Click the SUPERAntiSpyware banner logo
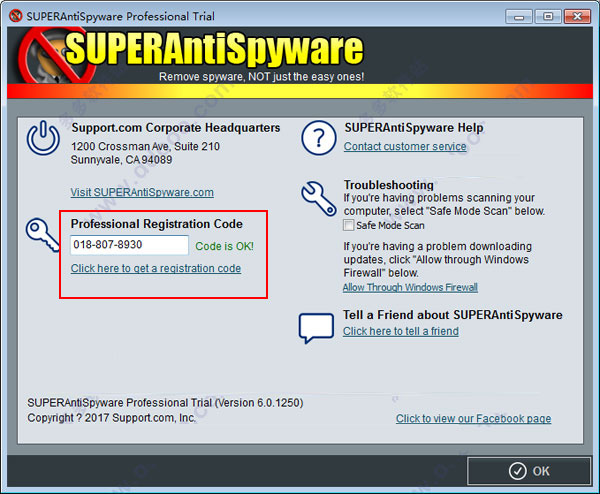This screenshot has width=600, height=494. (191, 55)
